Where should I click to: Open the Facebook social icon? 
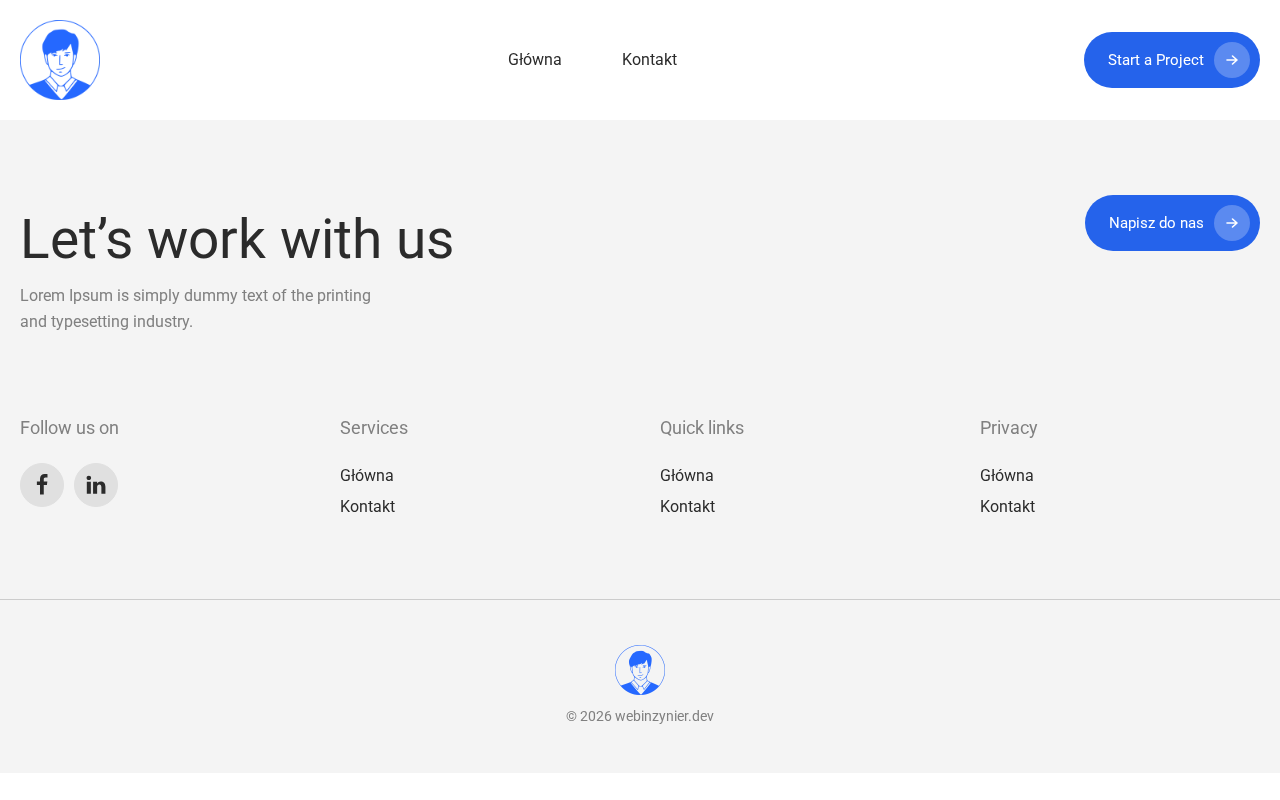42,485
